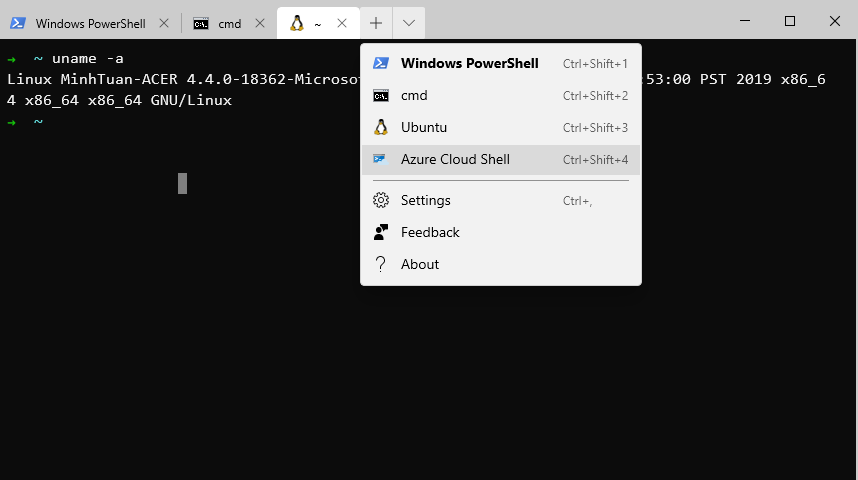
Task: Launch Azure Cloud Shell profile
Action: coord(455,159)
